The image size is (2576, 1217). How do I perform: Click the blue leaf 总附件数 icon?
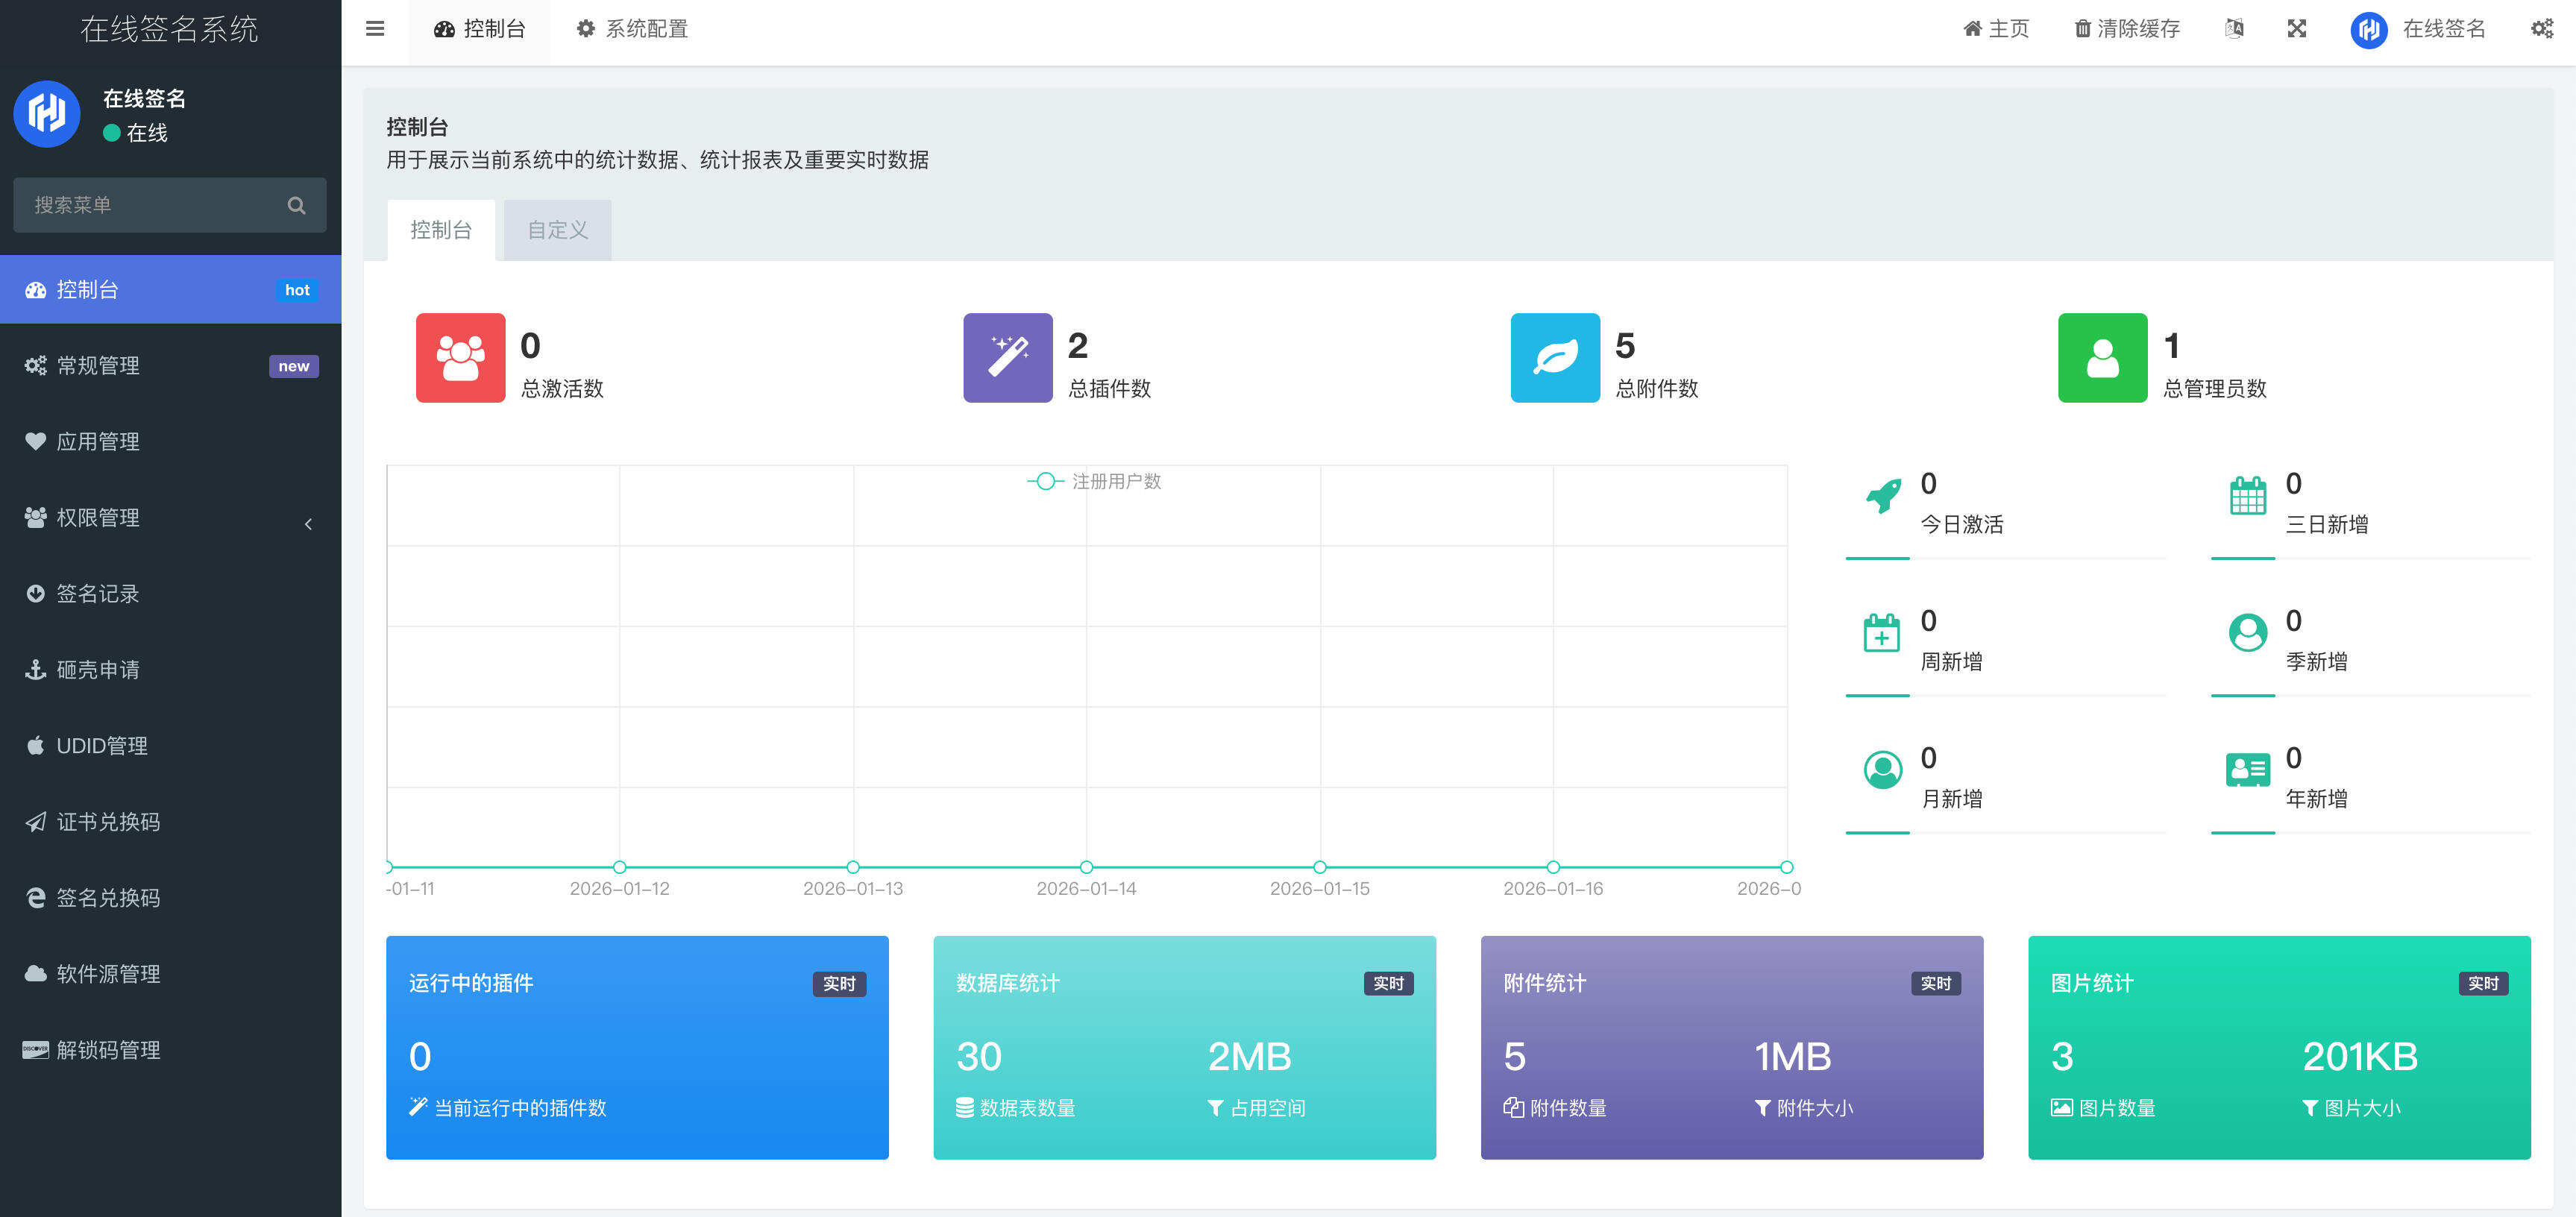pyautogui.click(x=1554, y=358)
